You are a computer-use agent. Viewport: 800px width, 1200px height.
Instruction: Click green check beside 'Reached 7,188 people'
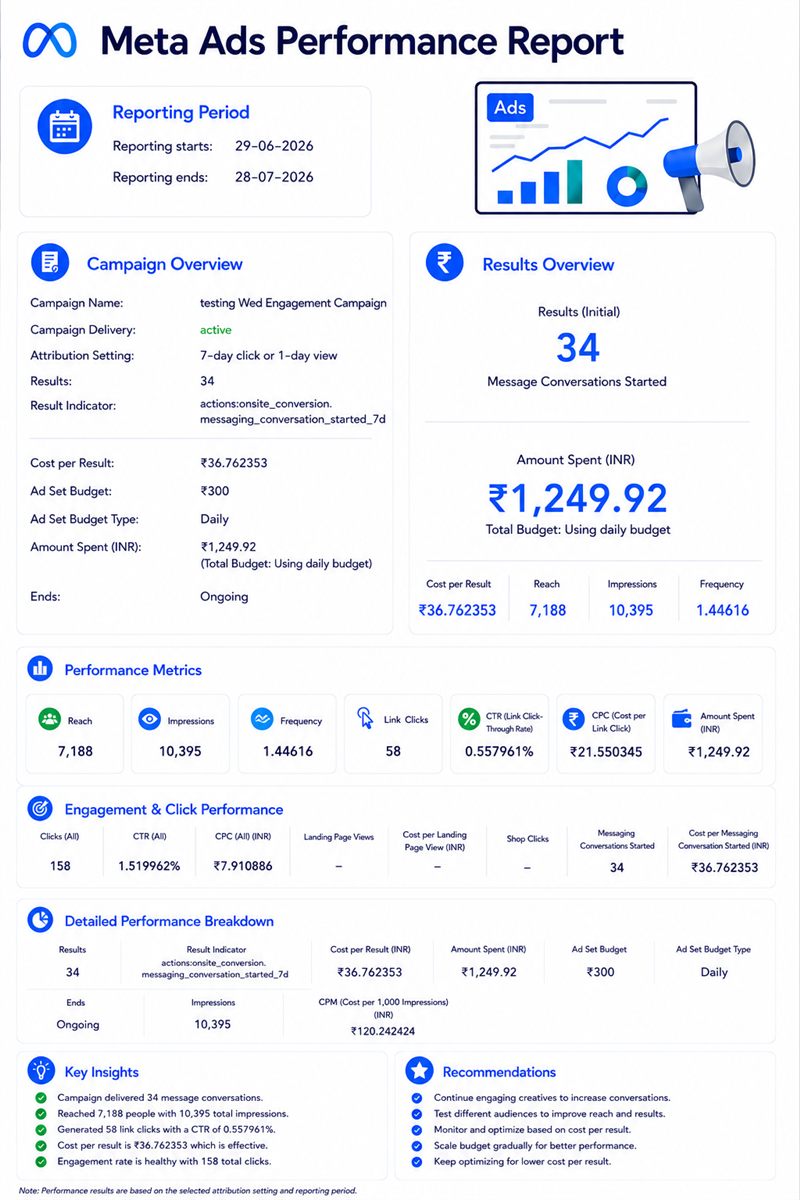(x=40, y=1113)
